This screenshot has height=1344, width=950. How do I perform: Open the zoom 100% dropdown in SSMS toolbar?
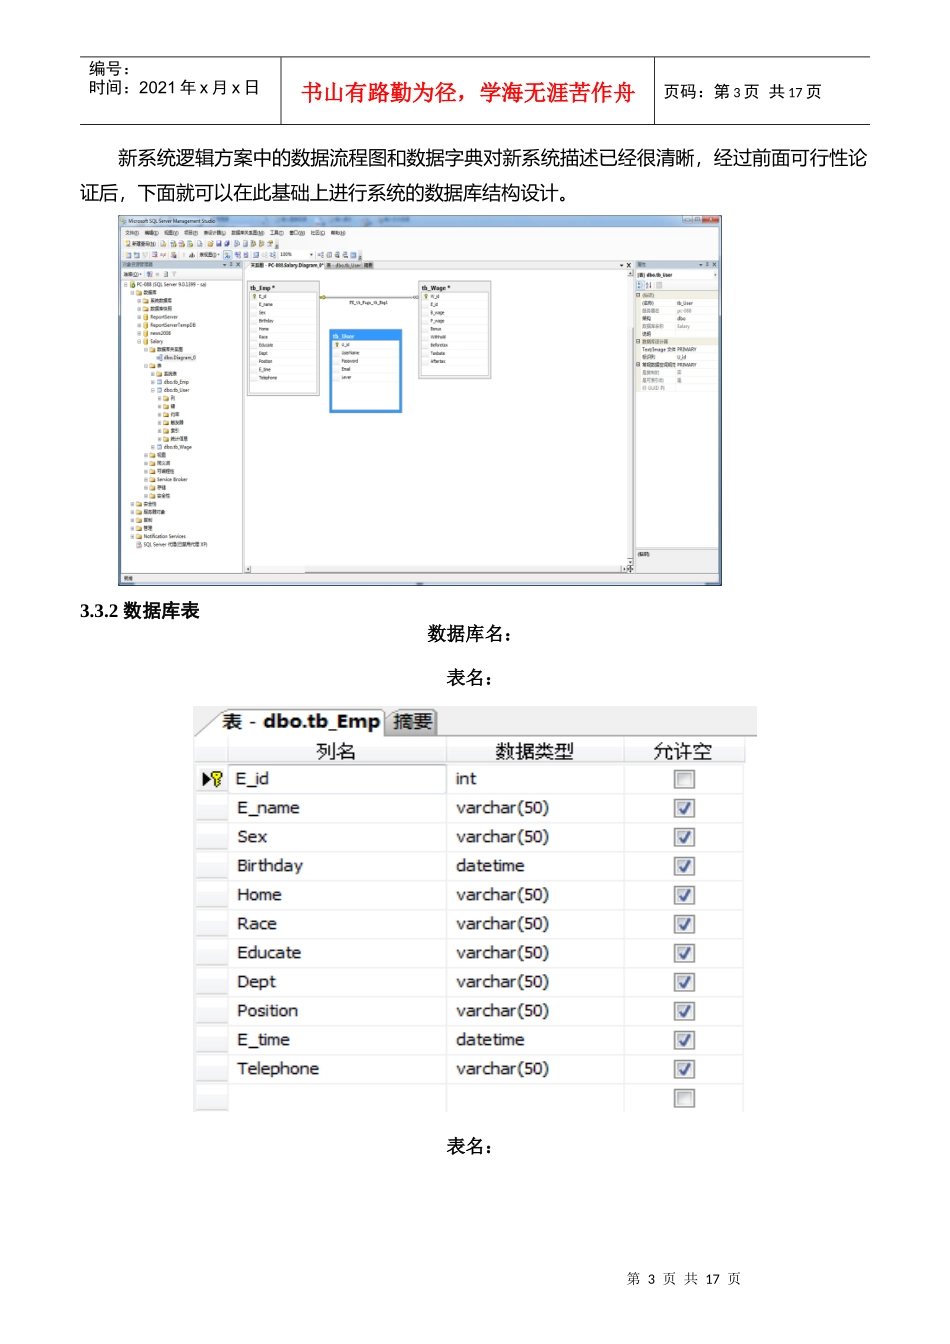pos(311,255)
